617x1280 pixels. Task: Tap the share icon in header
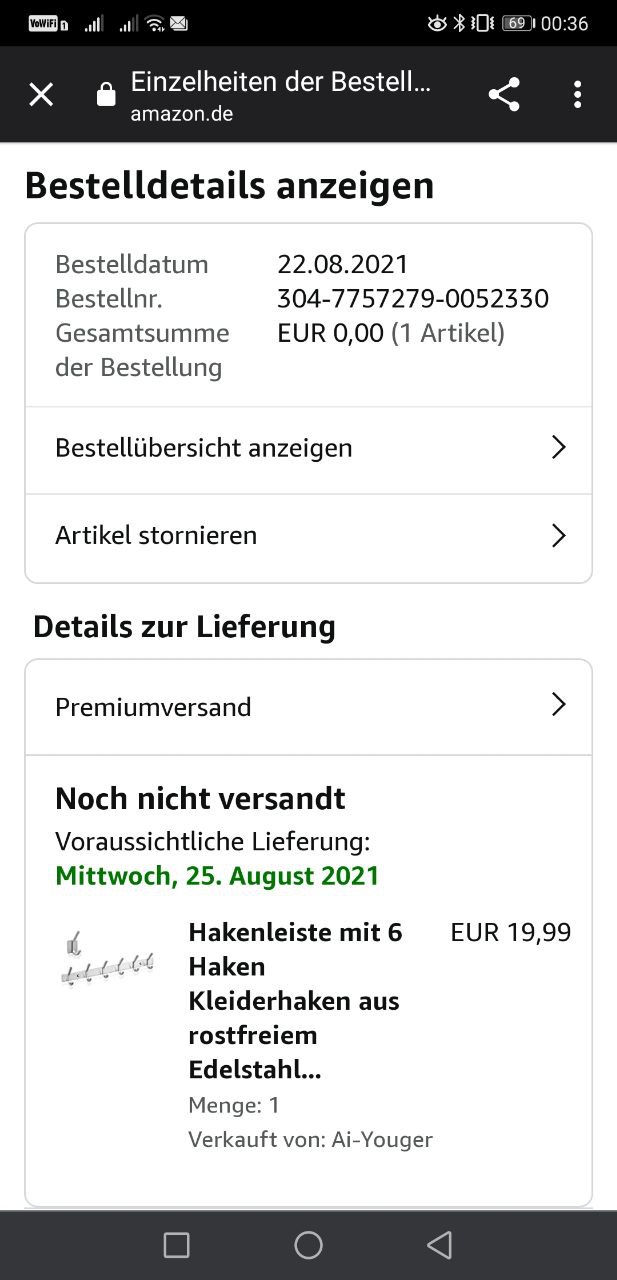504,95
